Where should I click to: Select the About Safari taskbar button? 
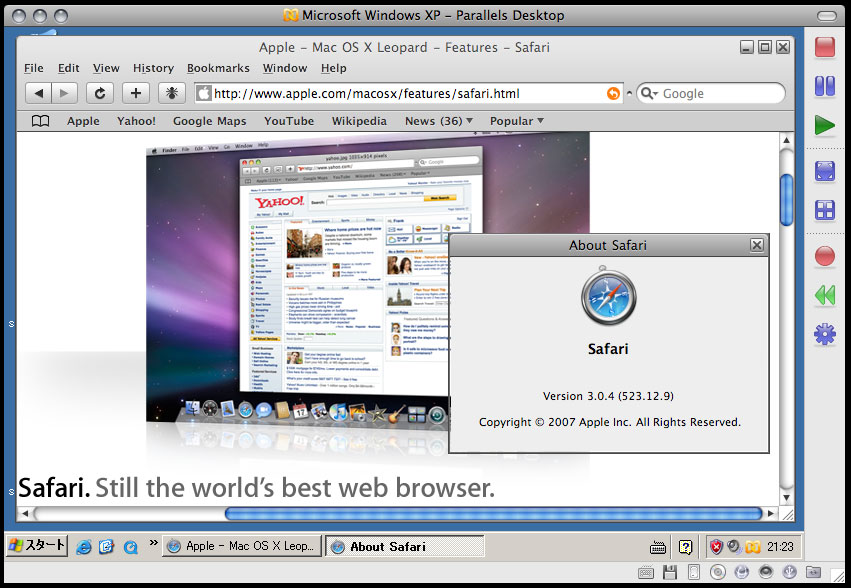(405, 546)
